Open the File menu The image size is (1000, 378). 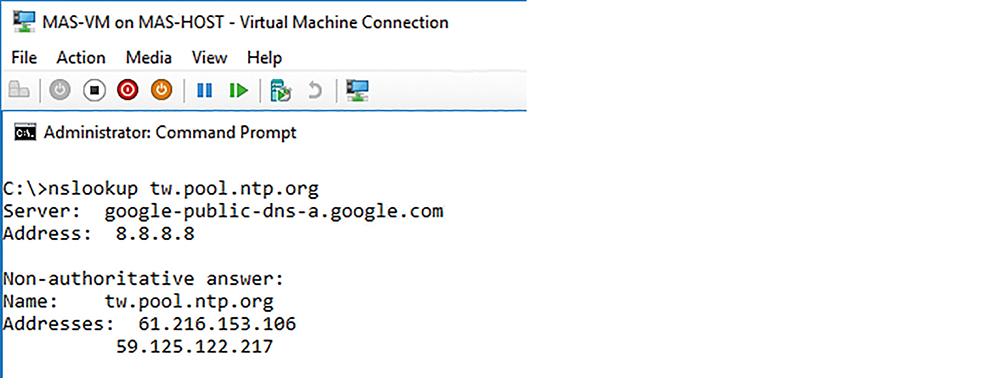(x=24, y=58)
